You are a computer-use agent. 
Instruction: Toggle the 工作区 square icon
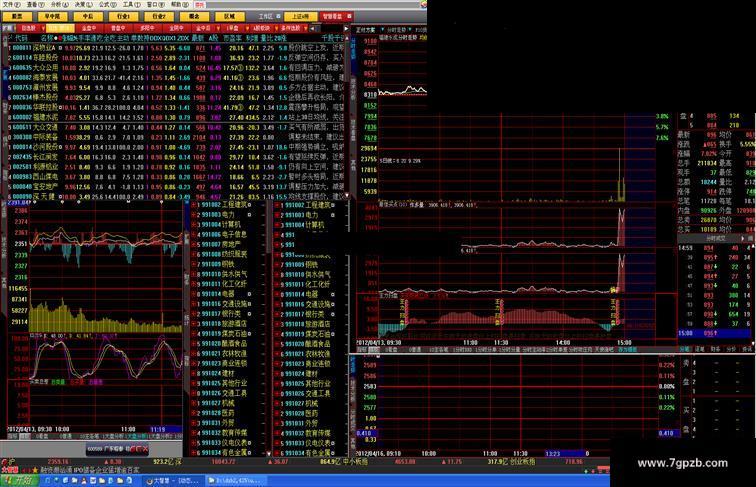click(x=278, y=16)
